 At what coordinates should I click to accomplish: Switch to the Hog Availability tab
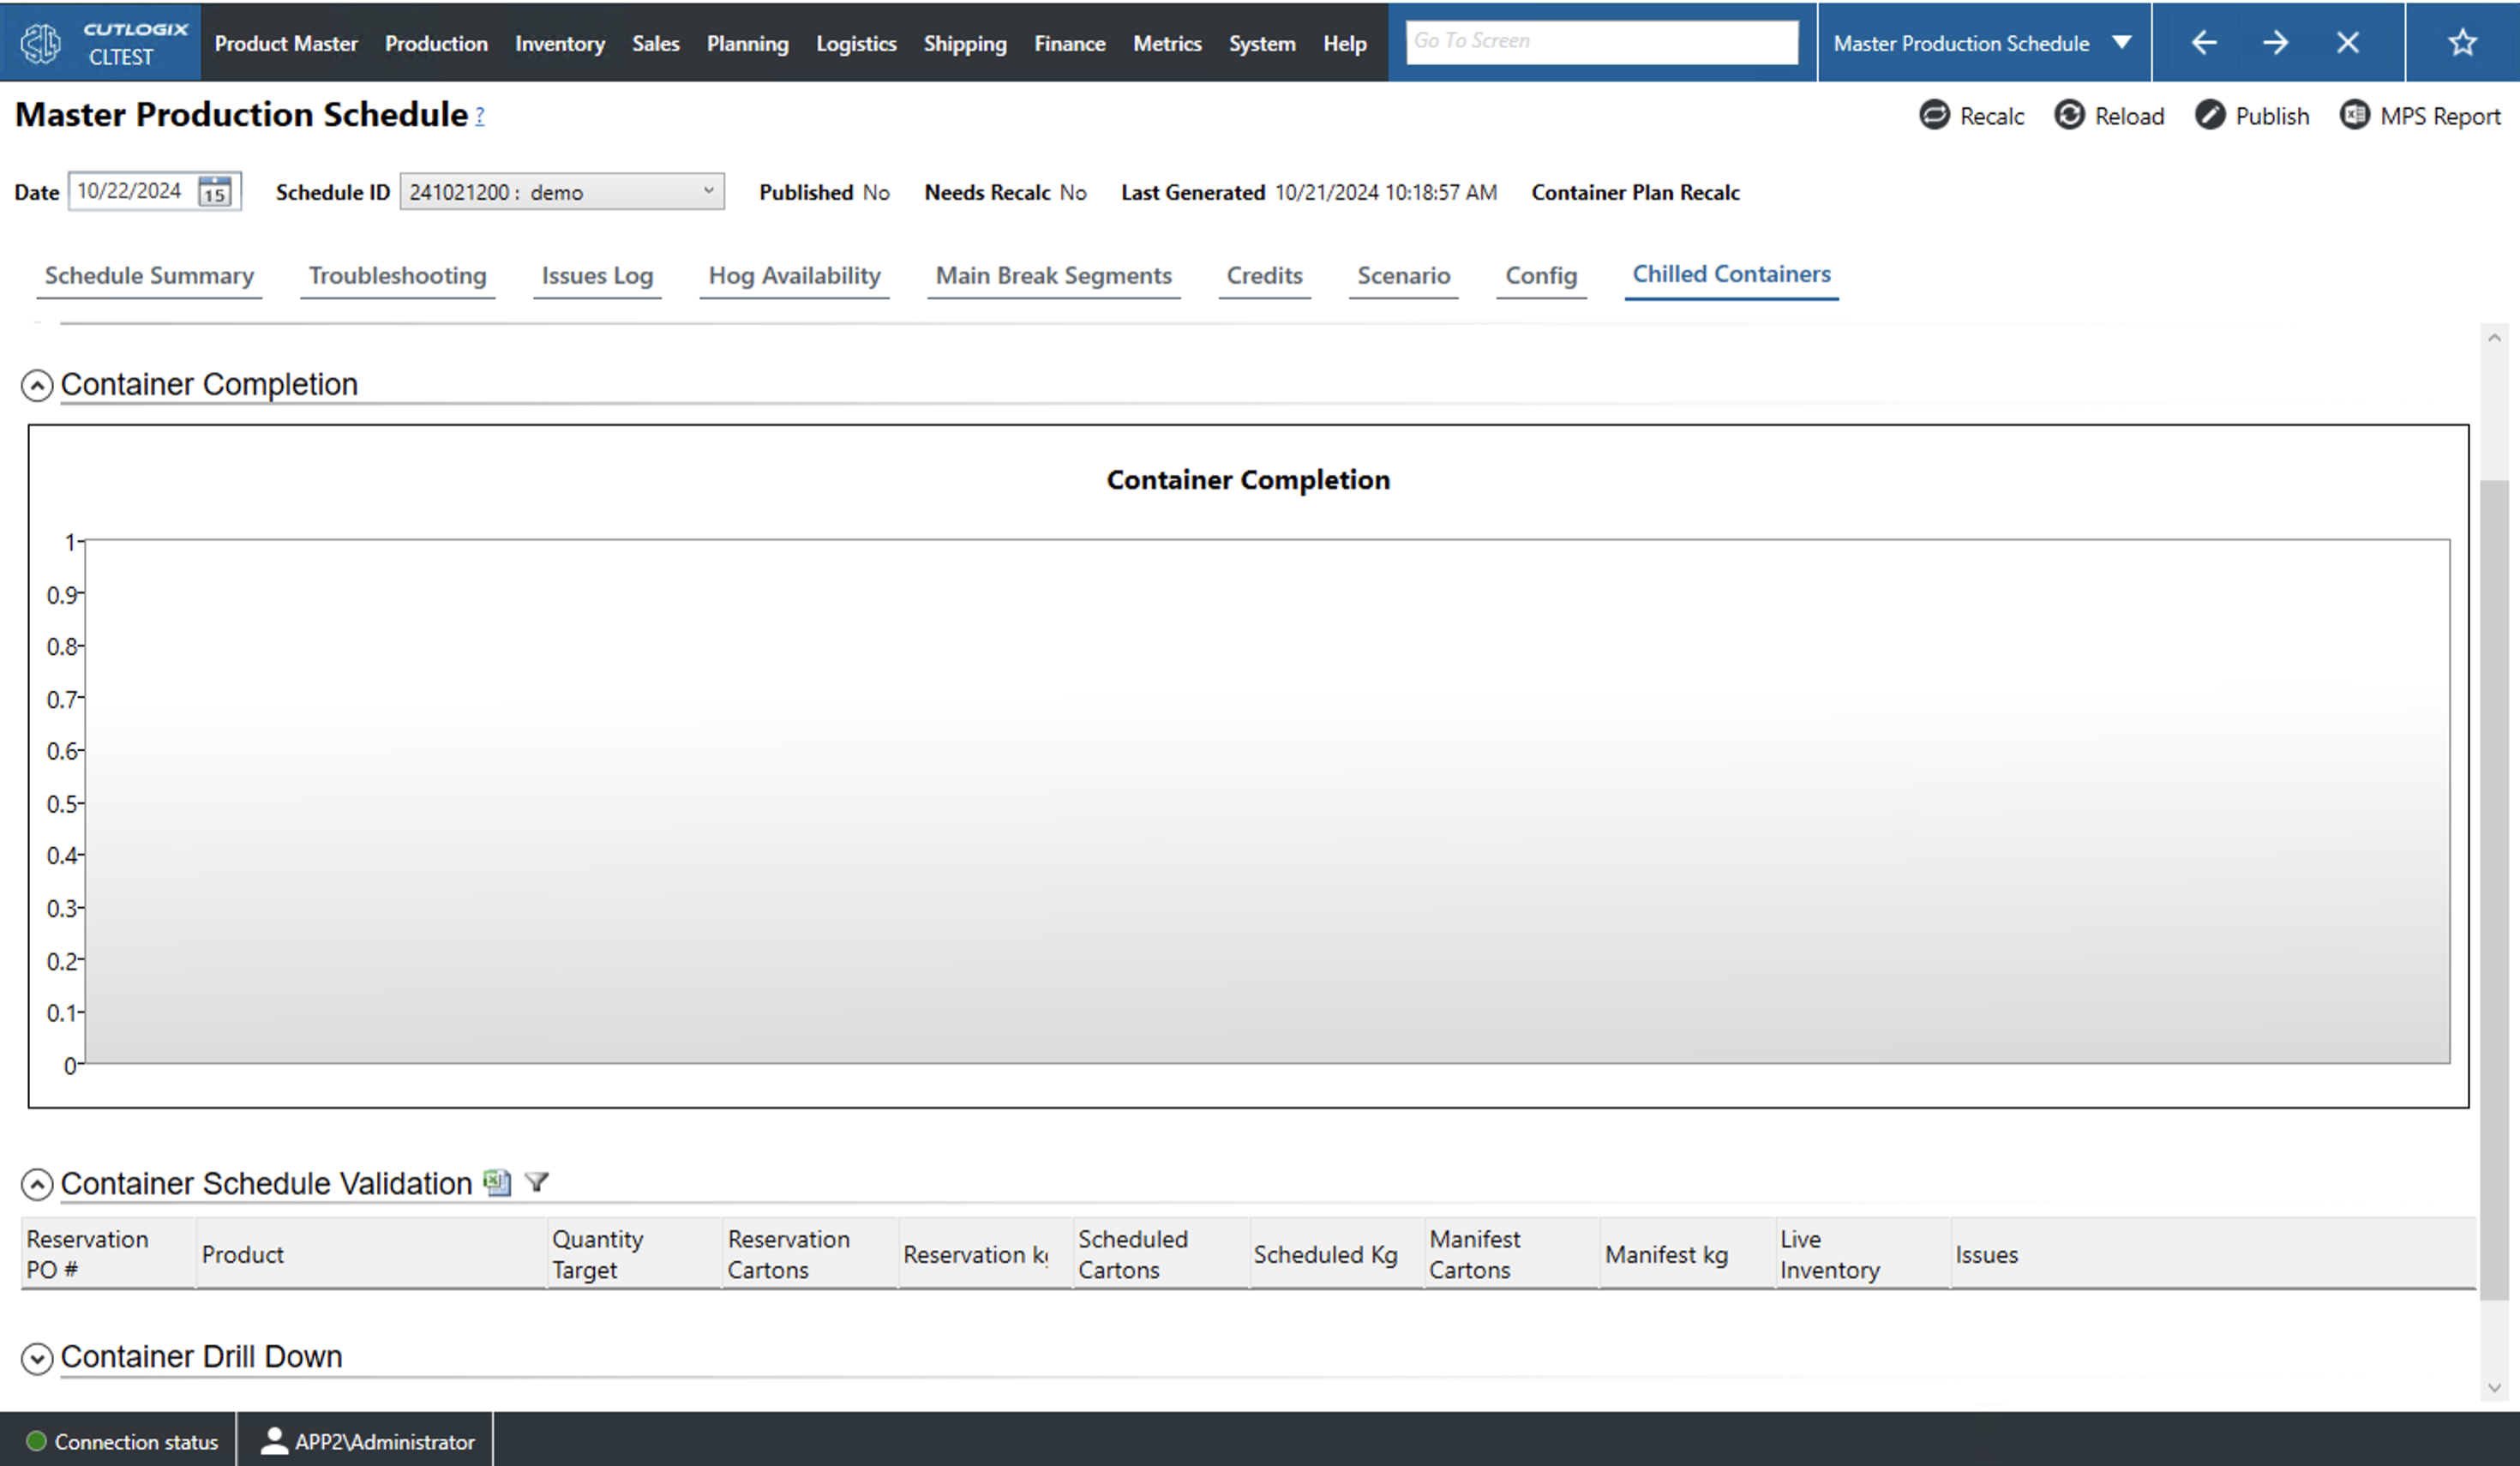tap(793, 276)
